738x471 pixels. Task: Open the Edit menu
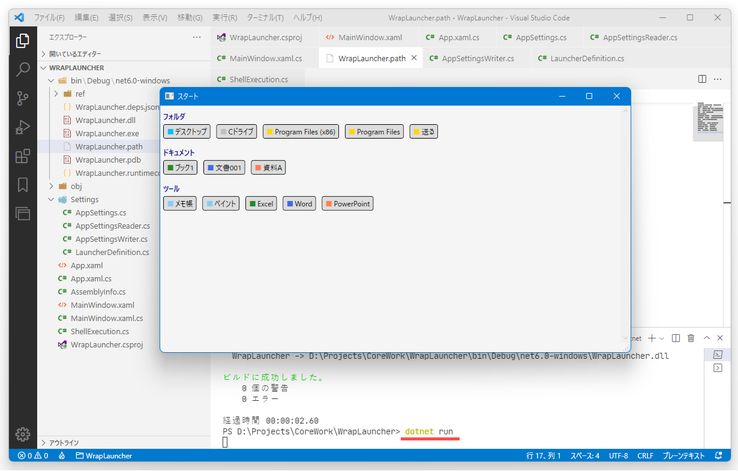click(86, 17)
